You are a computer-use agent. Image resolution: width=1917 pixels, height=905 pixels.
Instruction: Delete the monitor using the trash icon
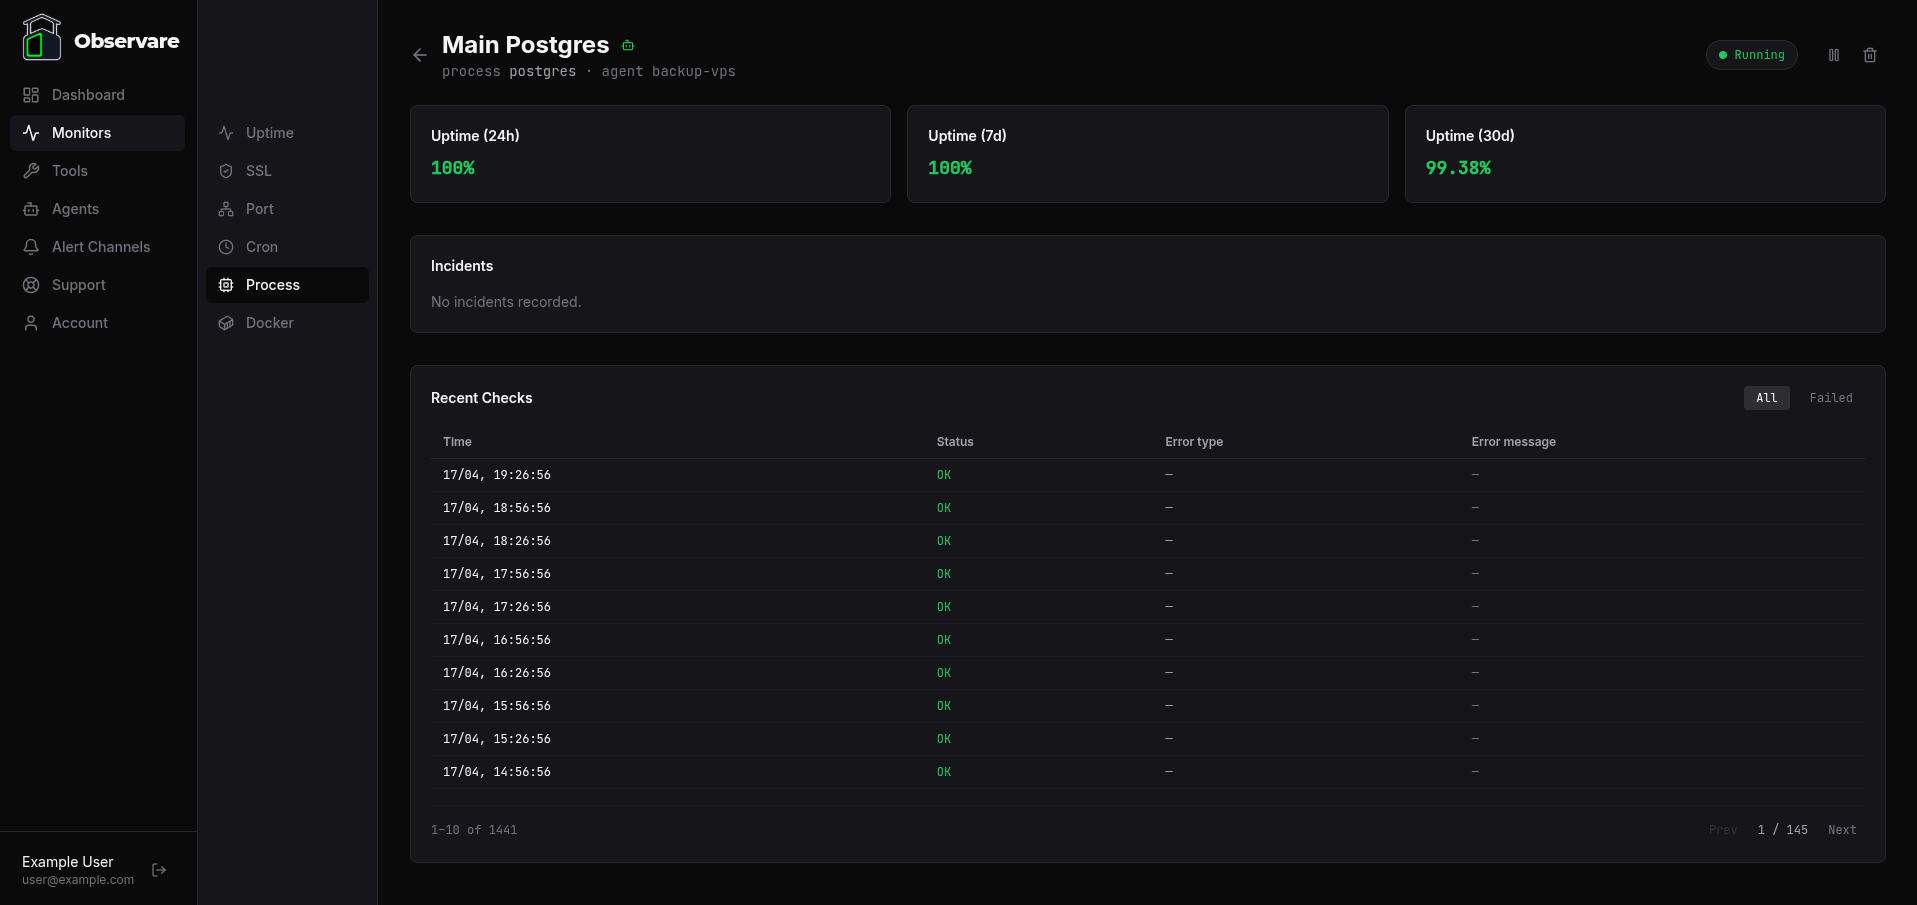pos(1870,55)
